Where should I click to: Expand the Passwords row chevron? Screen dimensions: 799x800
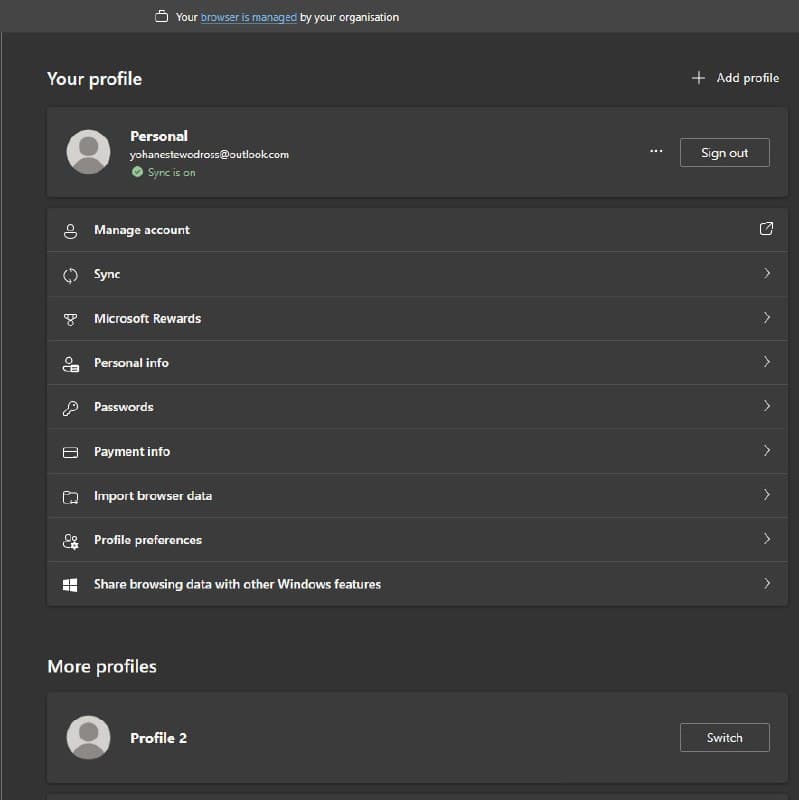[766, 406]
